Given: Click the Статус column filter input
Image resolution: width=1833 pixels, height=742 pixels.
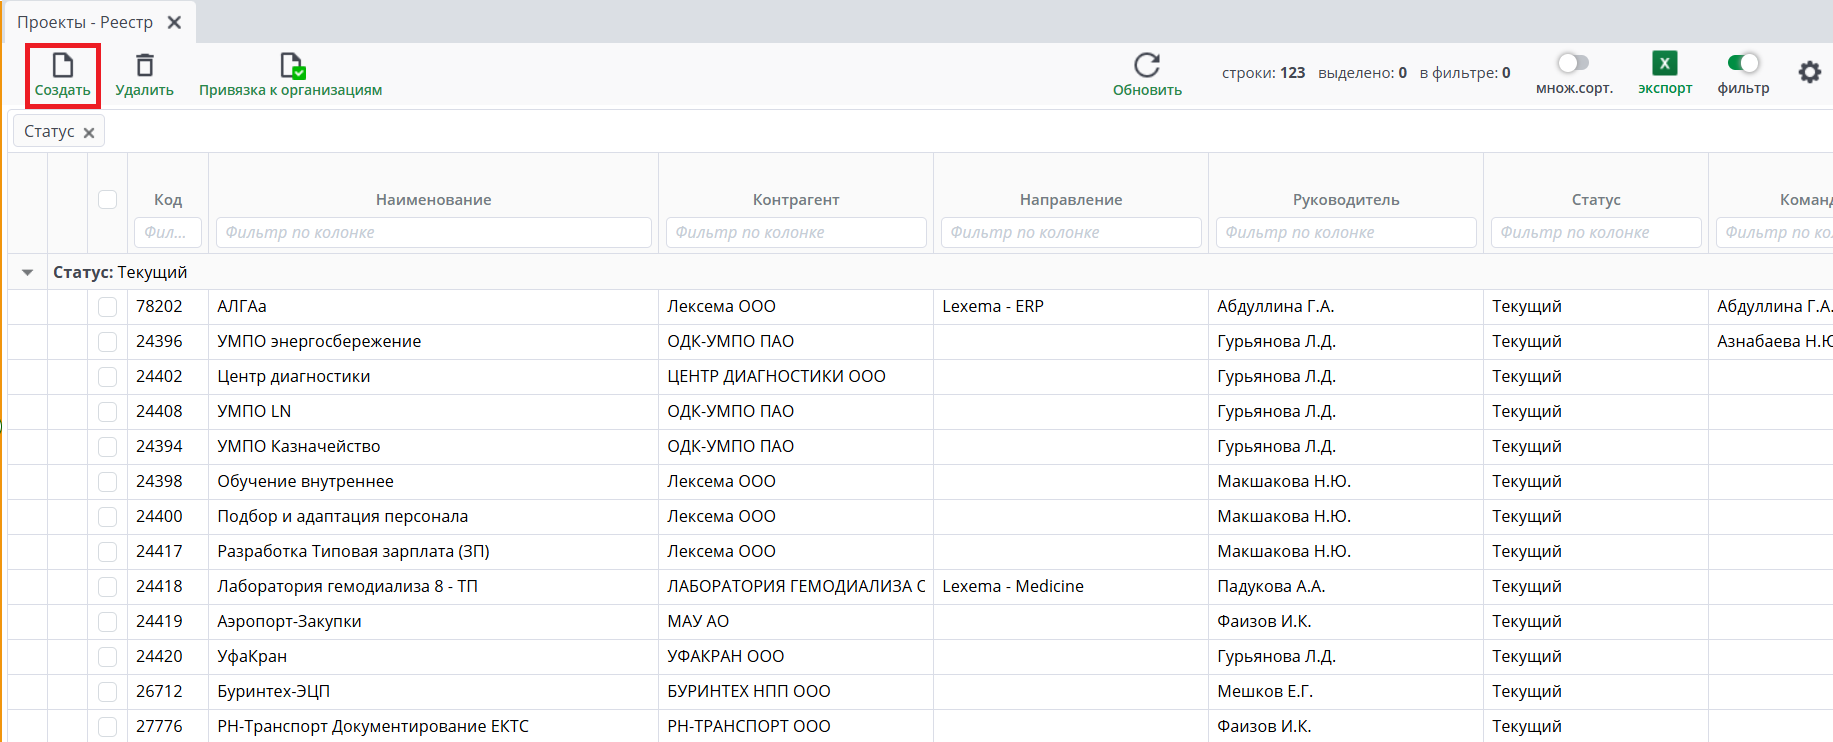Looking at the screenshot, I should 1595,233.
